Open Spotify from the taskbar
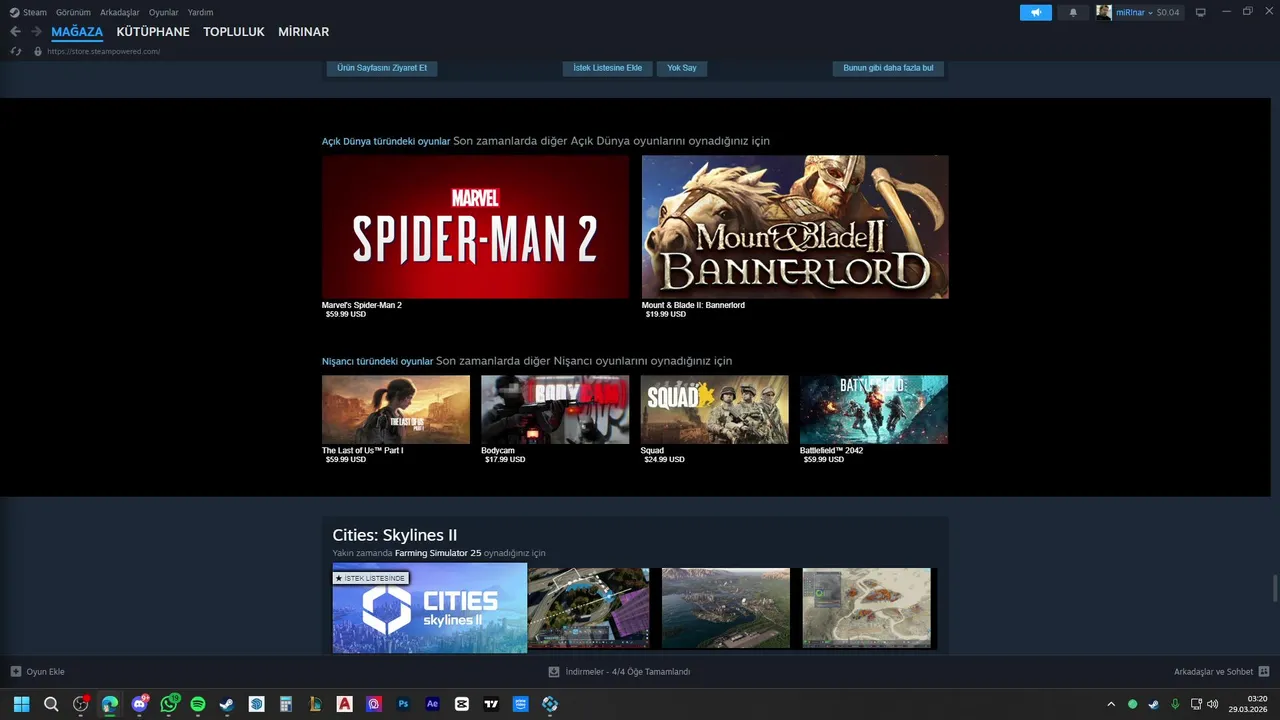Image resolution: width=1280 pixels, height=720 pixels. [x=198, y=704]
